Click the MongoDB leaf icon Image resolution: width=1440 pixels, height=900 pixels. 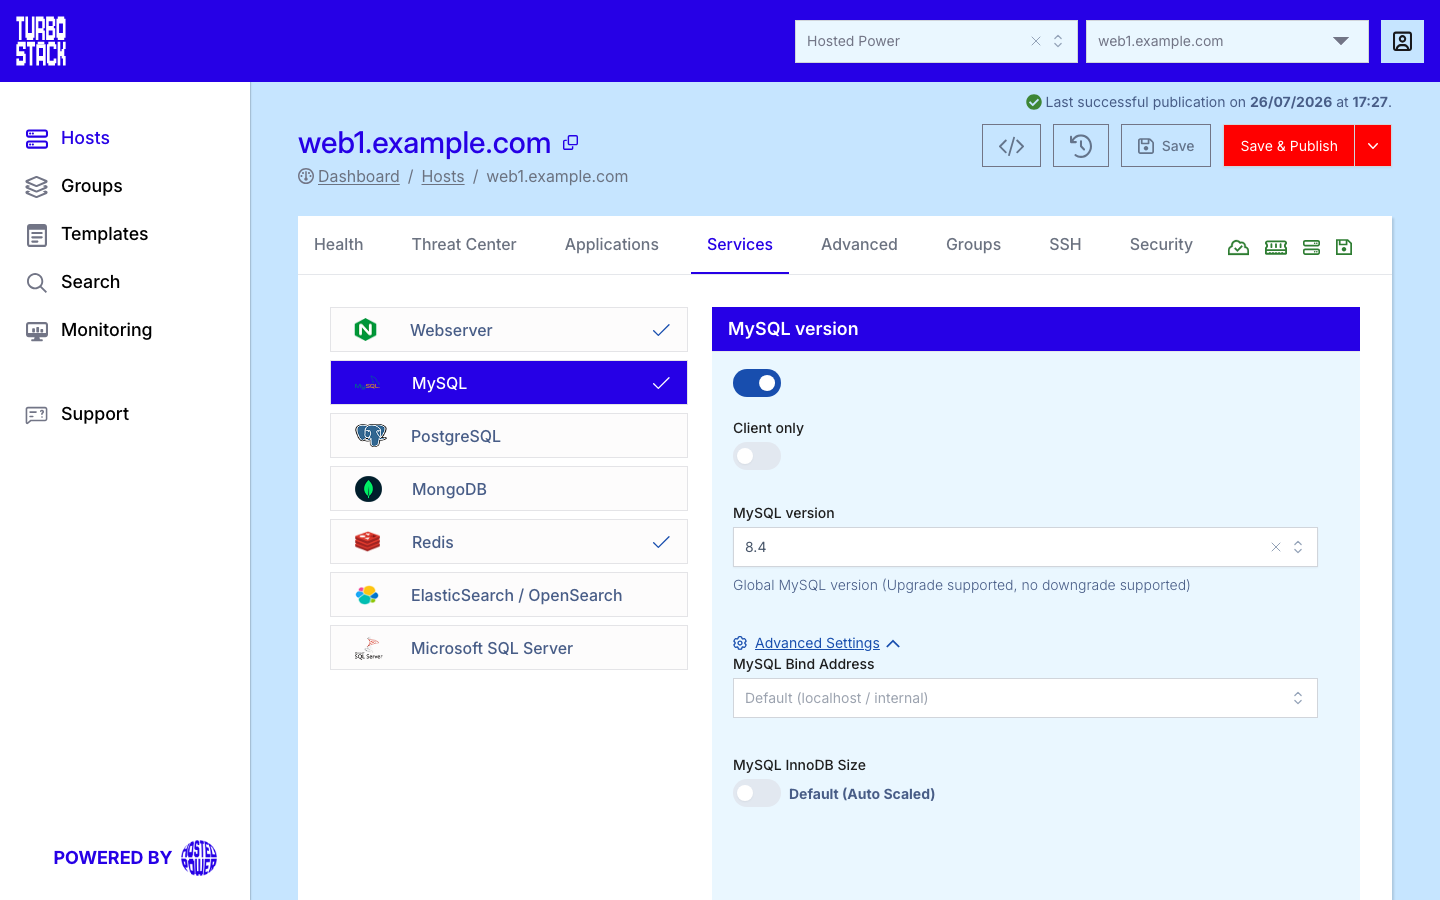[x=369, y=489]
